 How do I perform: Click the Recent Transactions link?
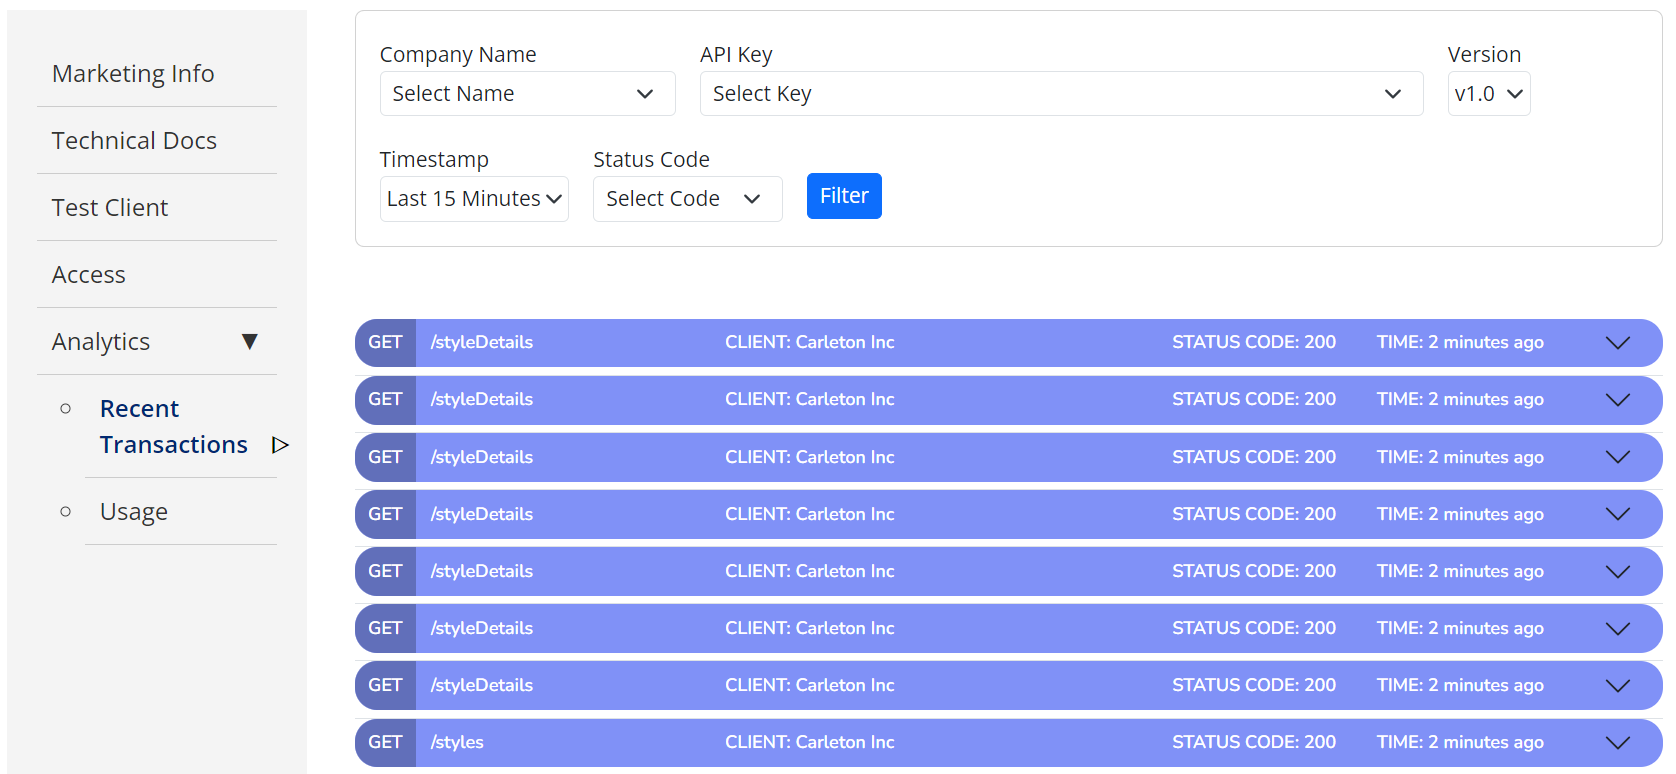(x=173, y=427)
